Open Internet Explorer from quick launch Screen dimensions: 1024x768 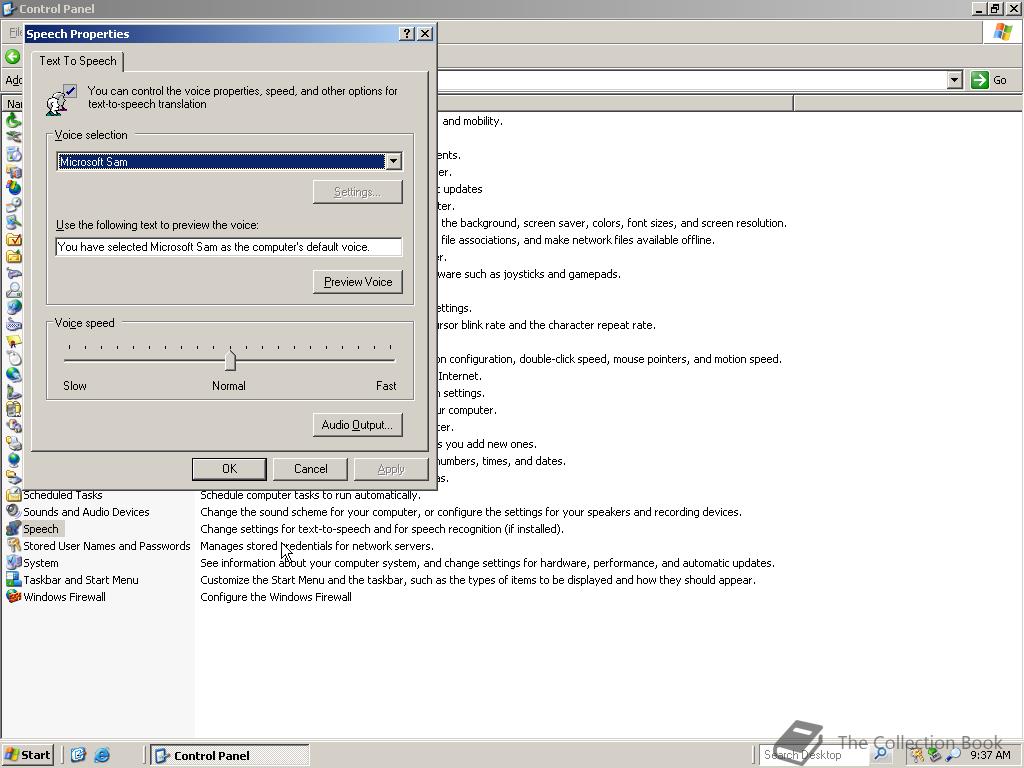pyautogui.click(x=103, y=755)
